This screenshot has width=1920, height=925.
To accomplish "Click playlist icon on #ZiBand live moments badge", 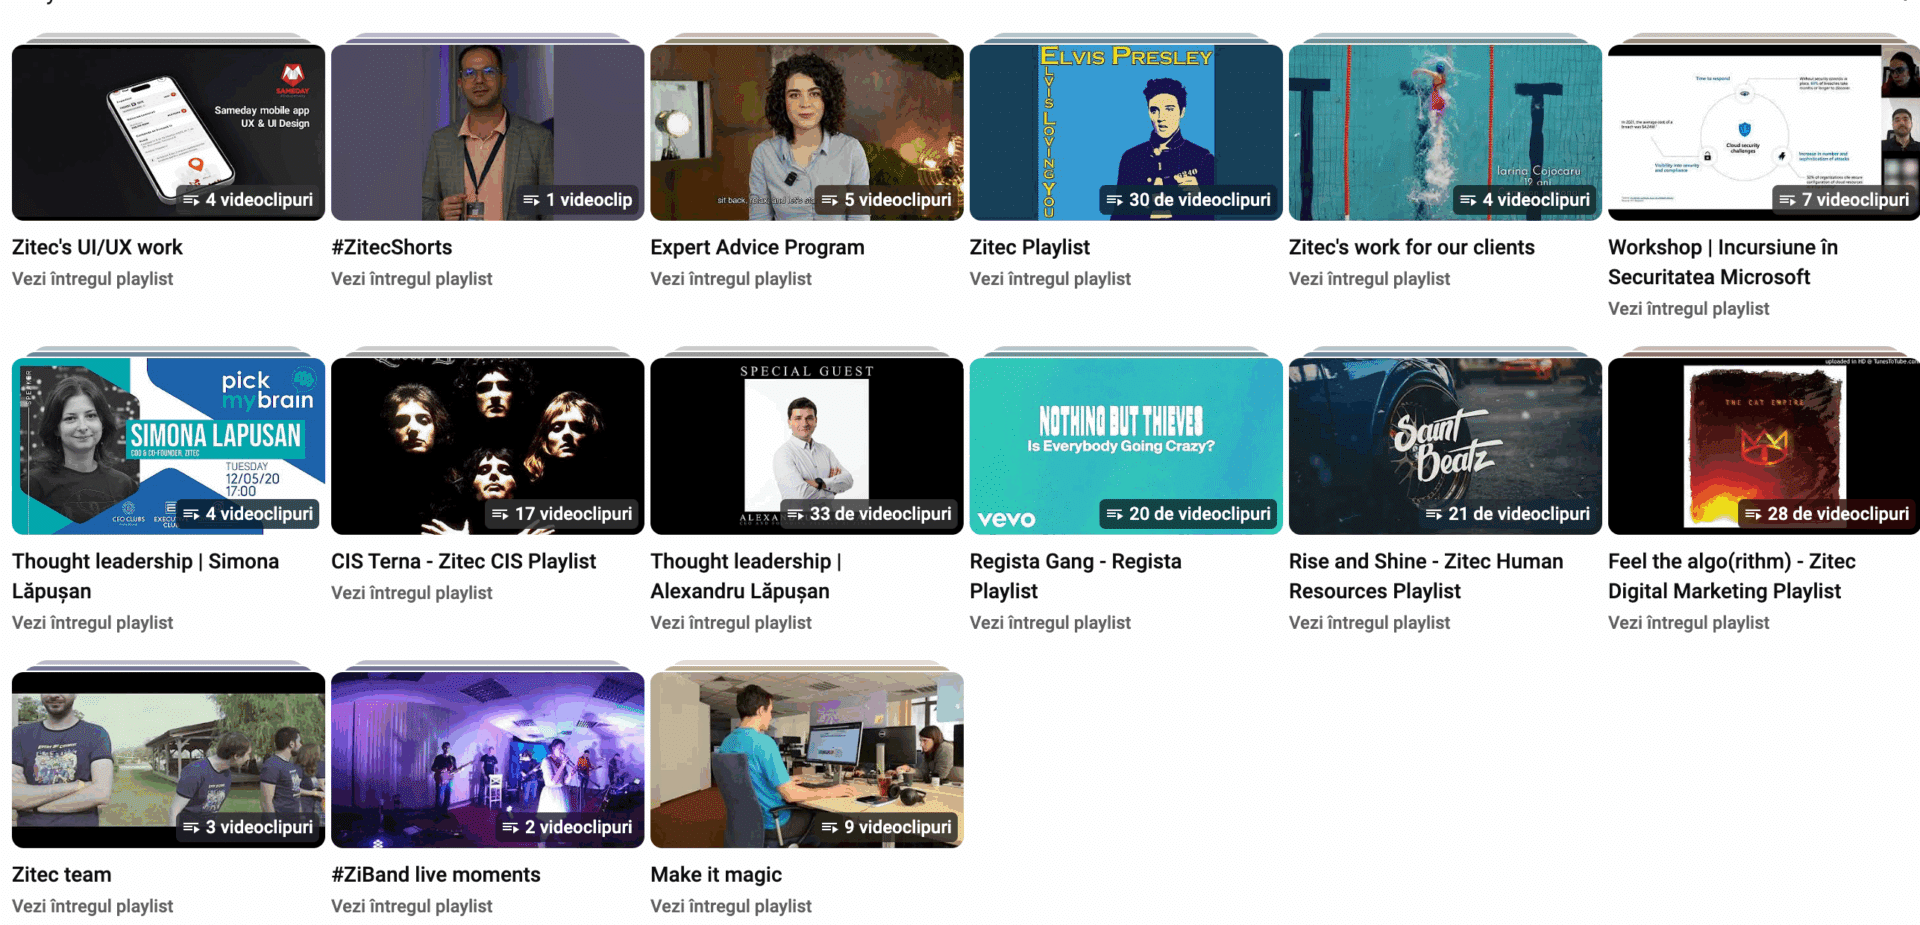I will [510, 828].
